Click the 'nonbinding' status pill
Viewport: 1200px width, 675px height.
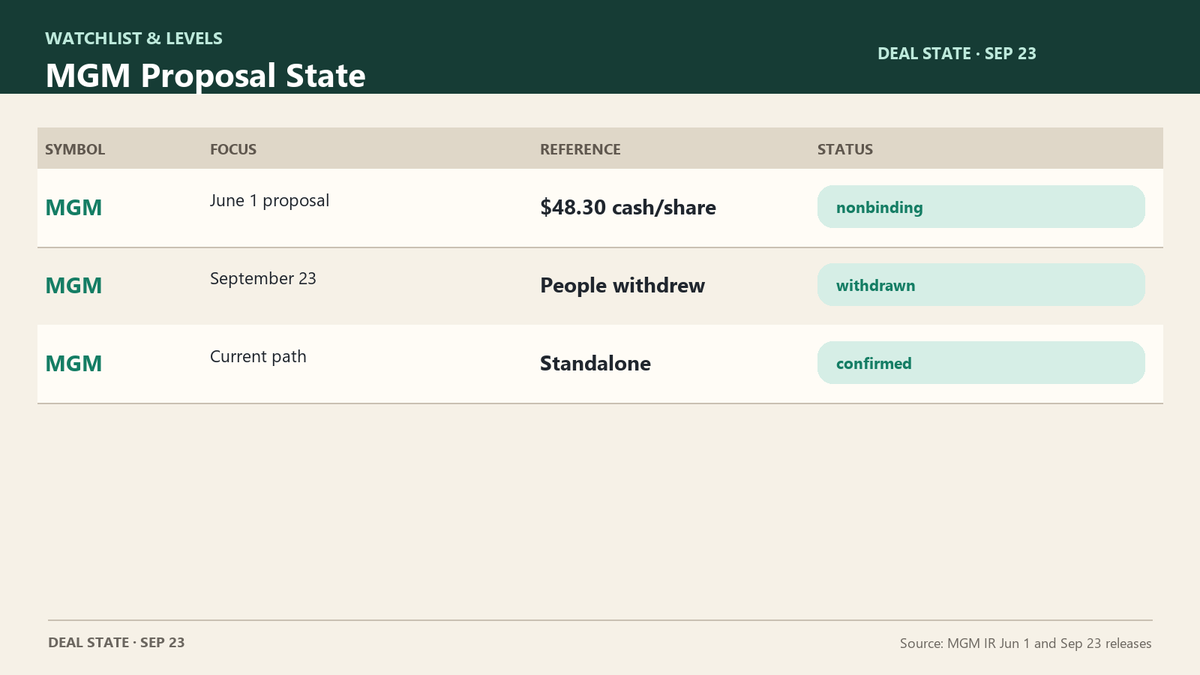coord(981,207)
